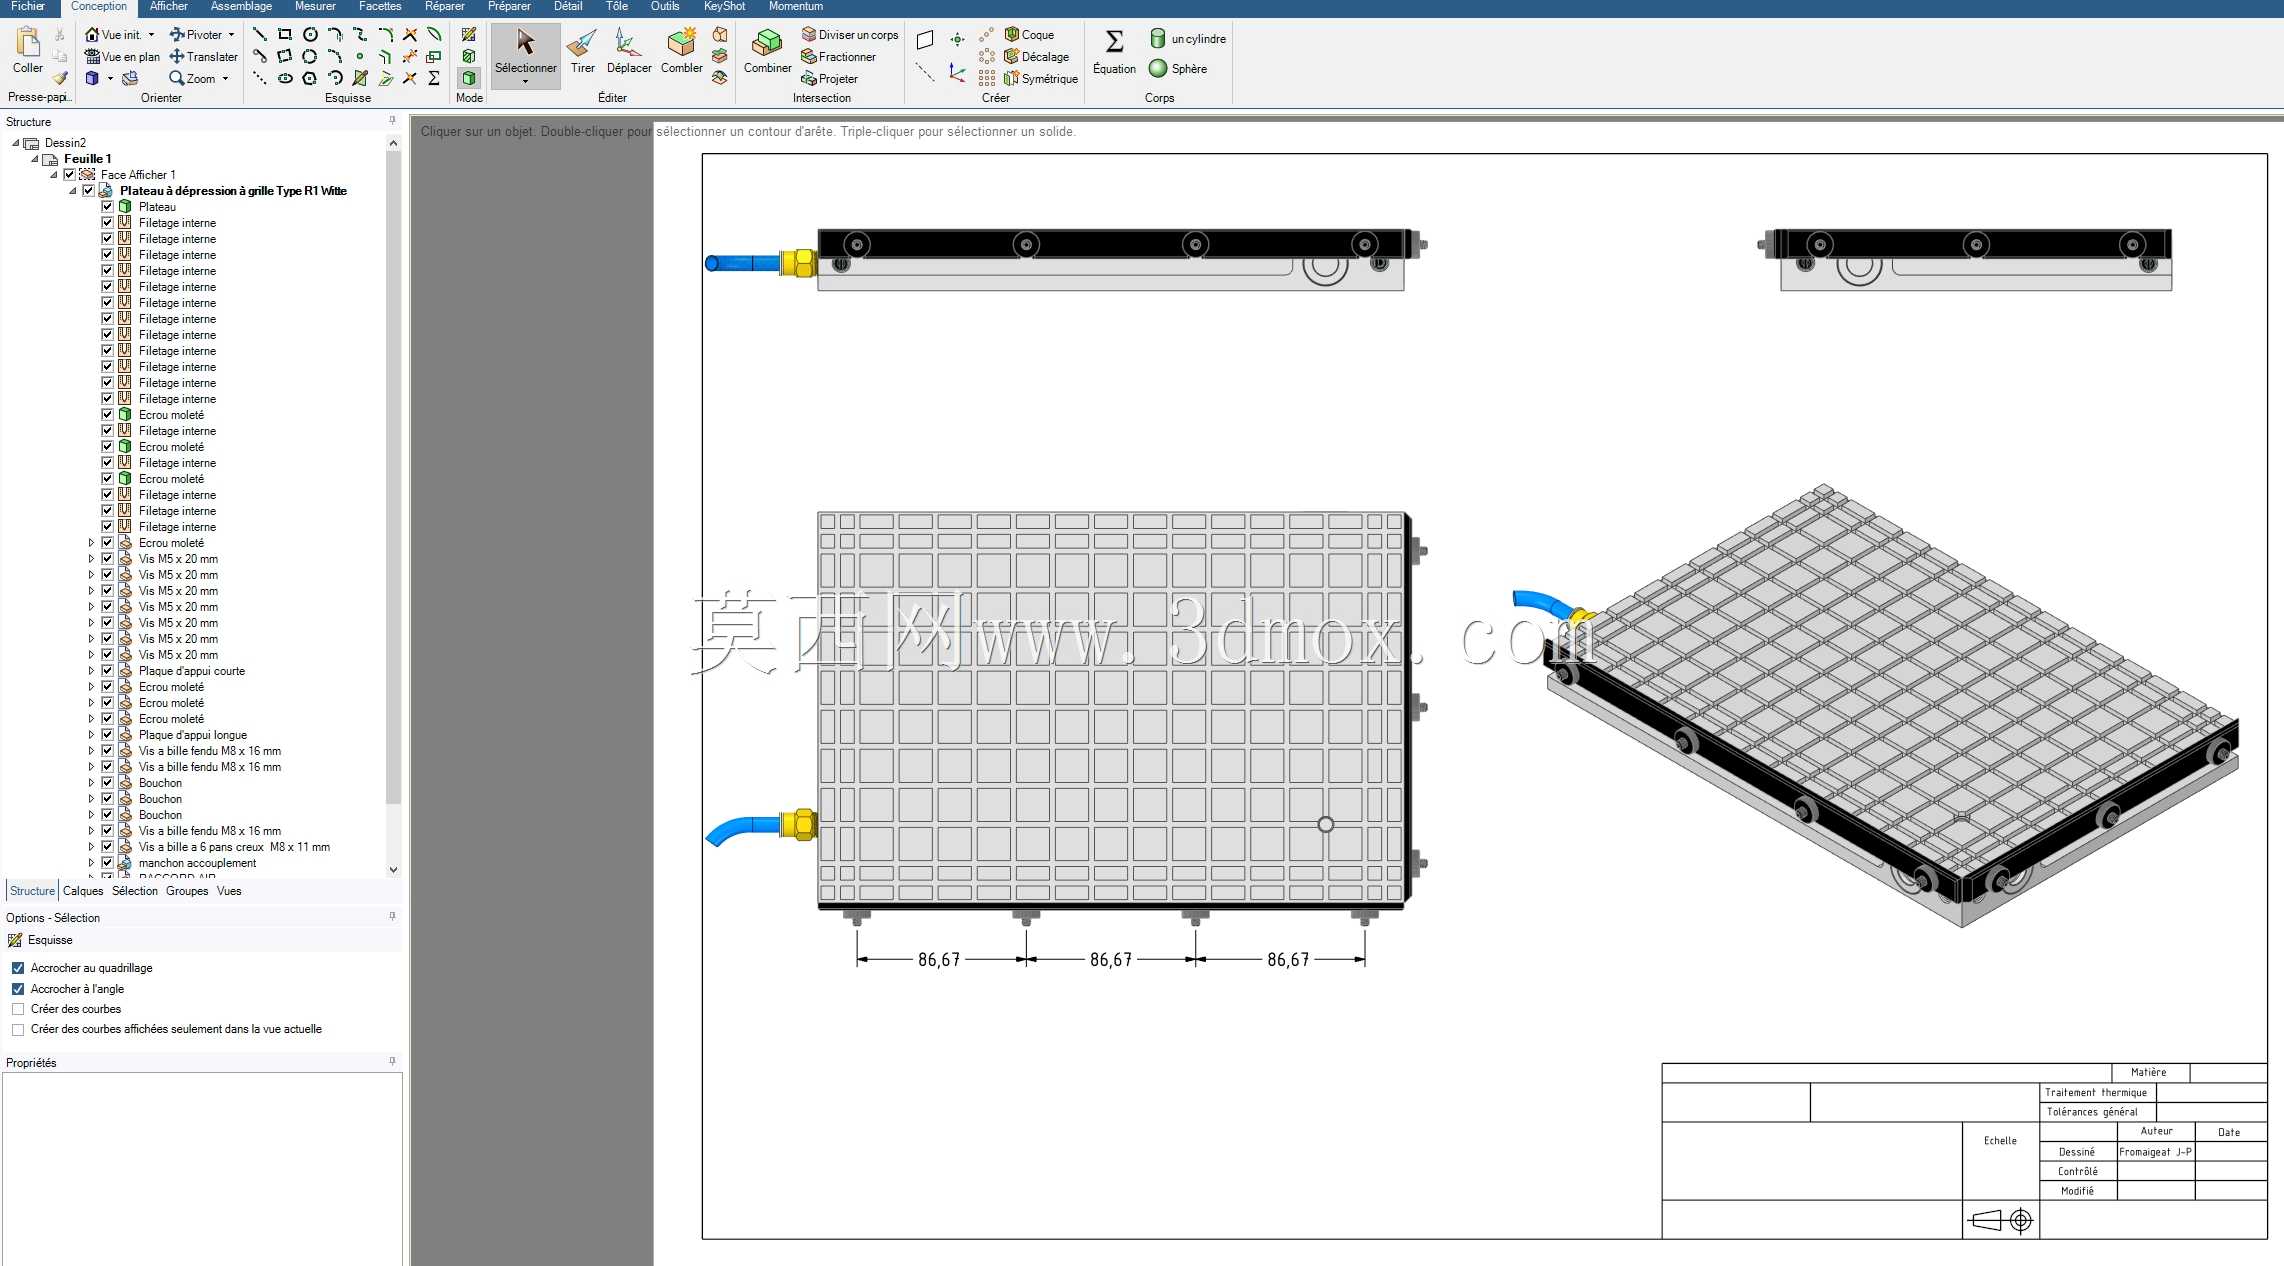2284x1266 pixels.
Task: Select 'Vis a bille a 6 pans creux' row
Action: 234,847
